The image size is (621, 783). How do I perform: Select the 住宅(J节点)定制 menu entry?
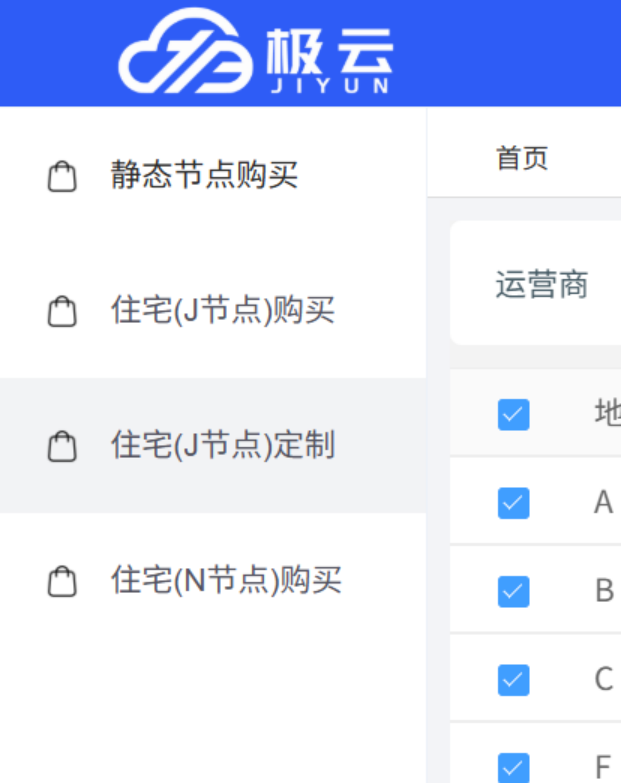click(x=222, y=445)
